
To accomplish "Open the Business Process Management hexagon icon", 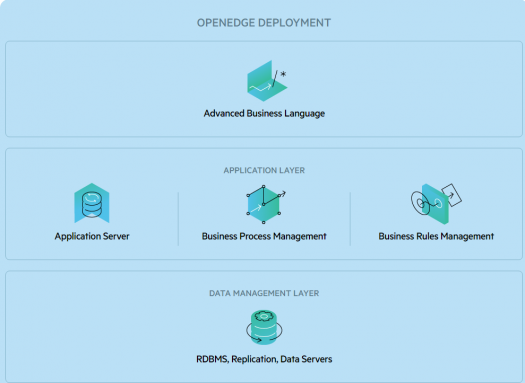I will (266, 204).
